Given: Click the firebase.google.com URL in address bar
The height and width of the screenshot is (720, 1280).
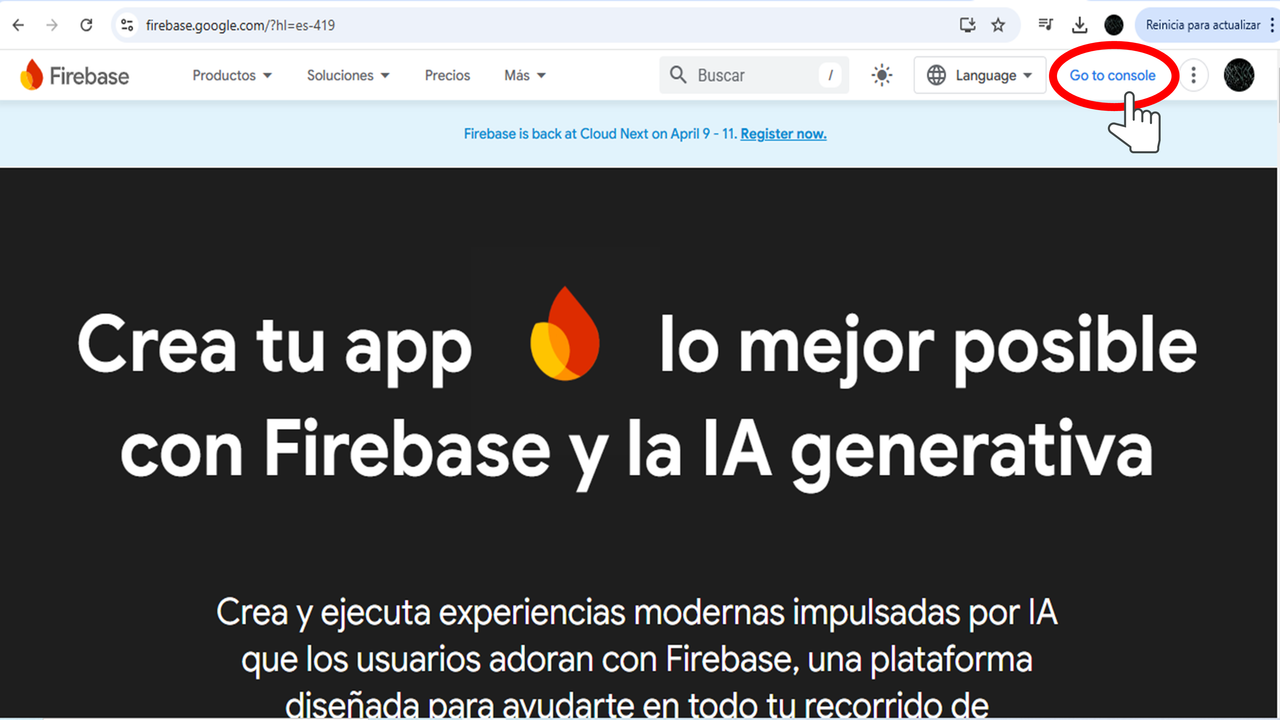Looking at the screenshot, I should (240, 25).
